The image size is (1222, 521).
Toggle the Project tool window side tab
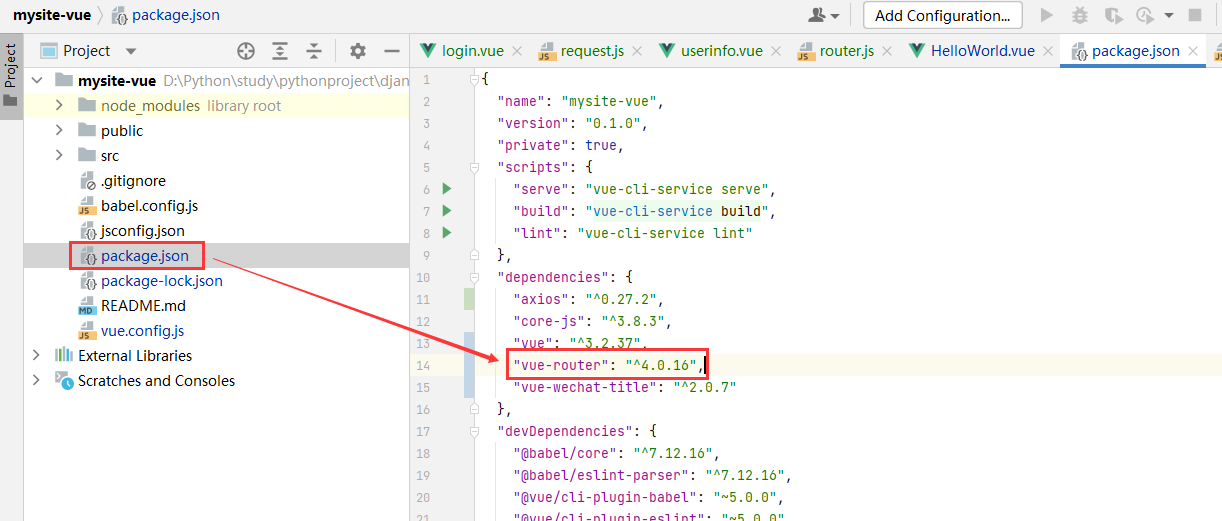11,76
